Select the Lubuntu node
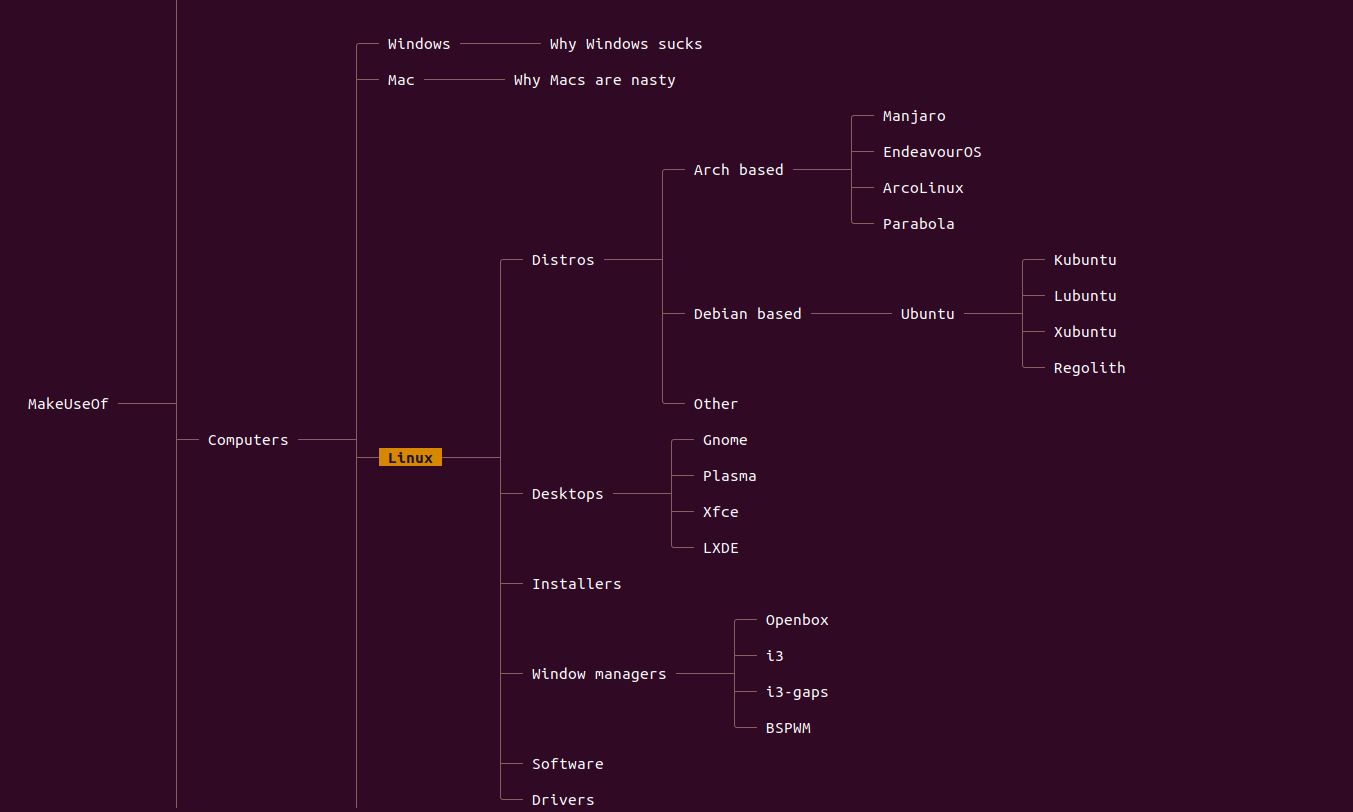1353x812 pixels. click(1085, 296)
